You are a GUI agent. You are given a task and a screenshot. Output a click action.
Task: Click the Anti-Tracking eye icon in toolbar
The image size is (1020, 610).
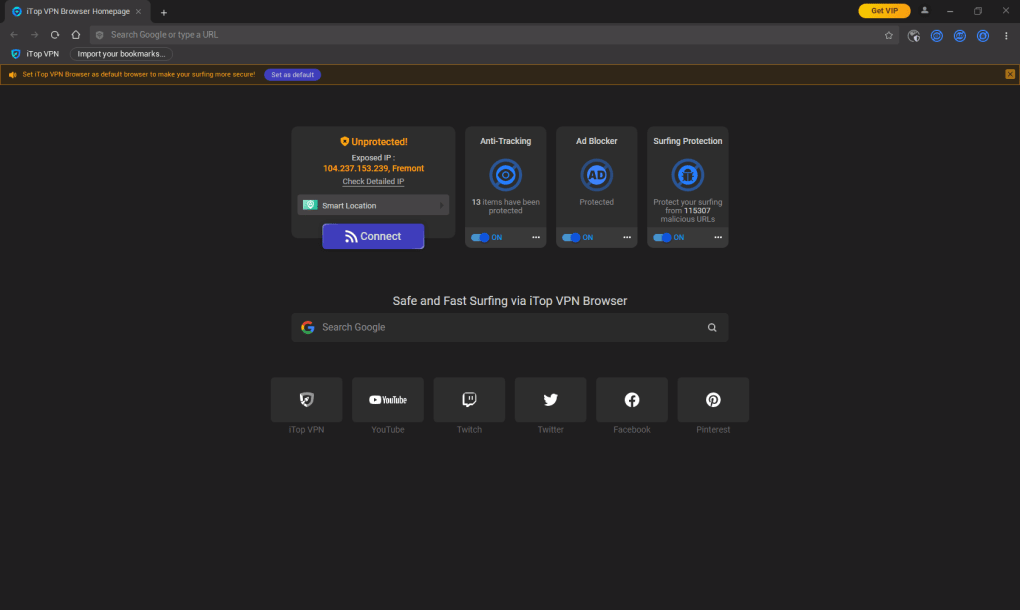click(x=937, y=36)
